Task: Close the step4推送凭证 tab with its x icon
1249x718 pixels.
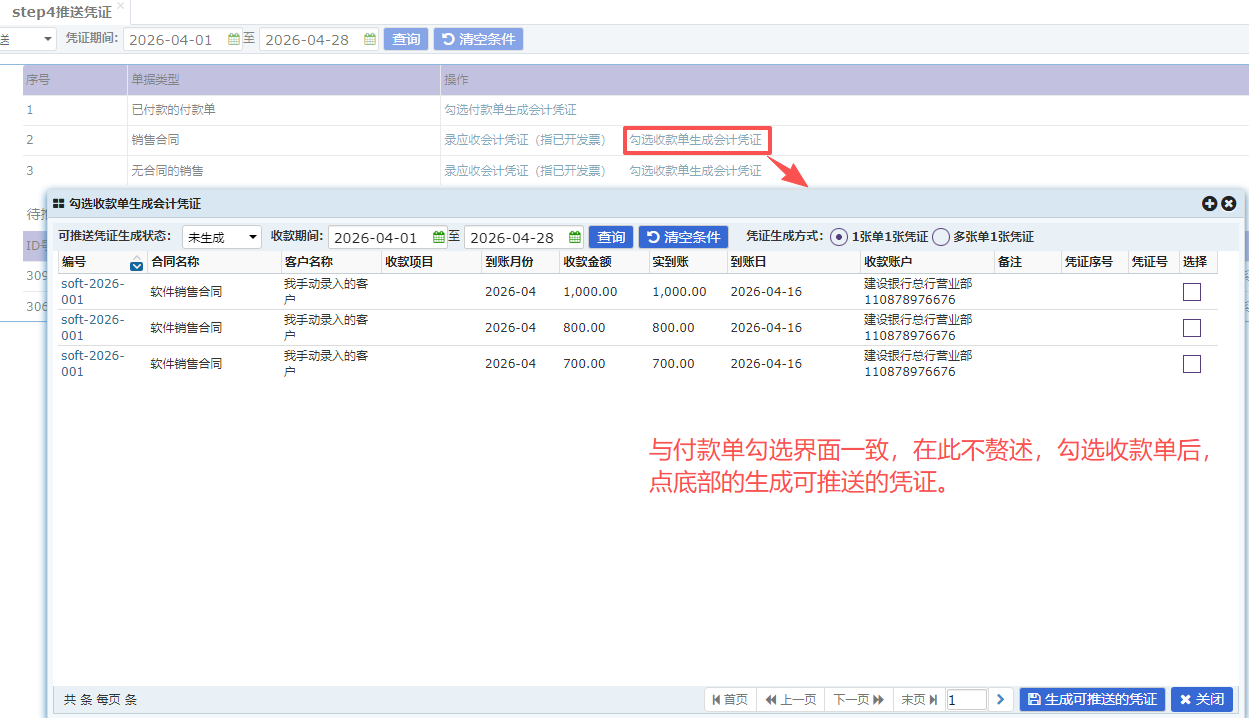Action: click(121, 6)
